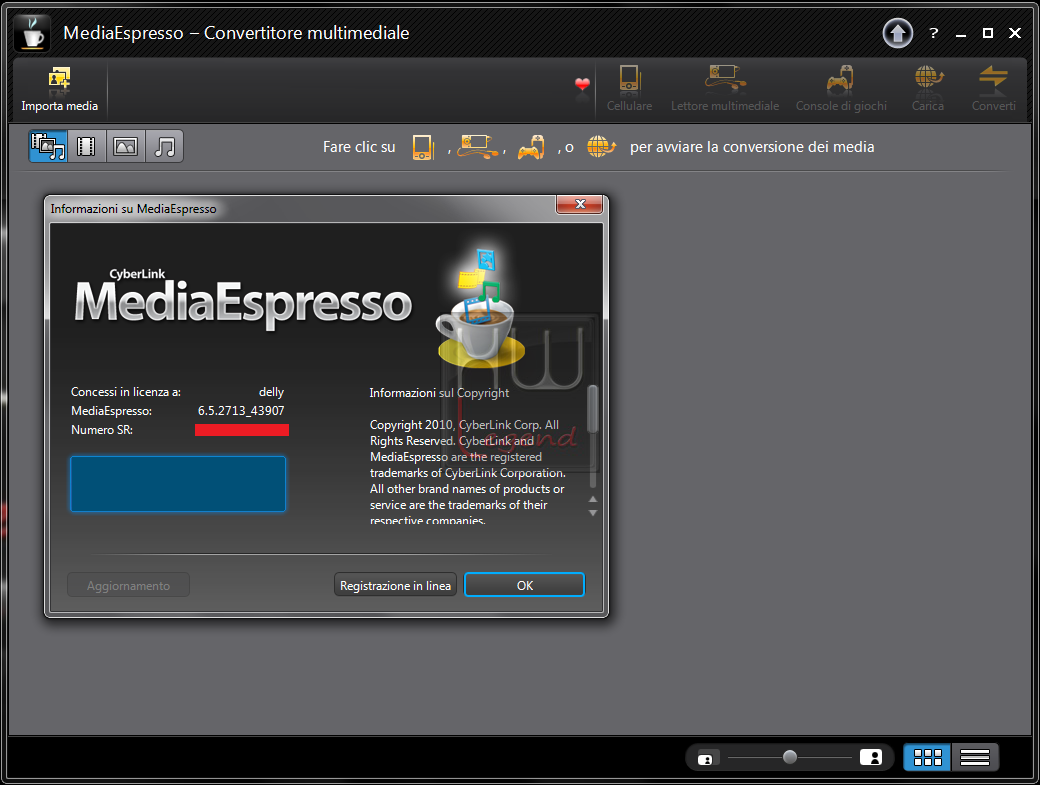The image size is (1040, 785).
Task: Open Importa media to add files
Action: point(59,90)
